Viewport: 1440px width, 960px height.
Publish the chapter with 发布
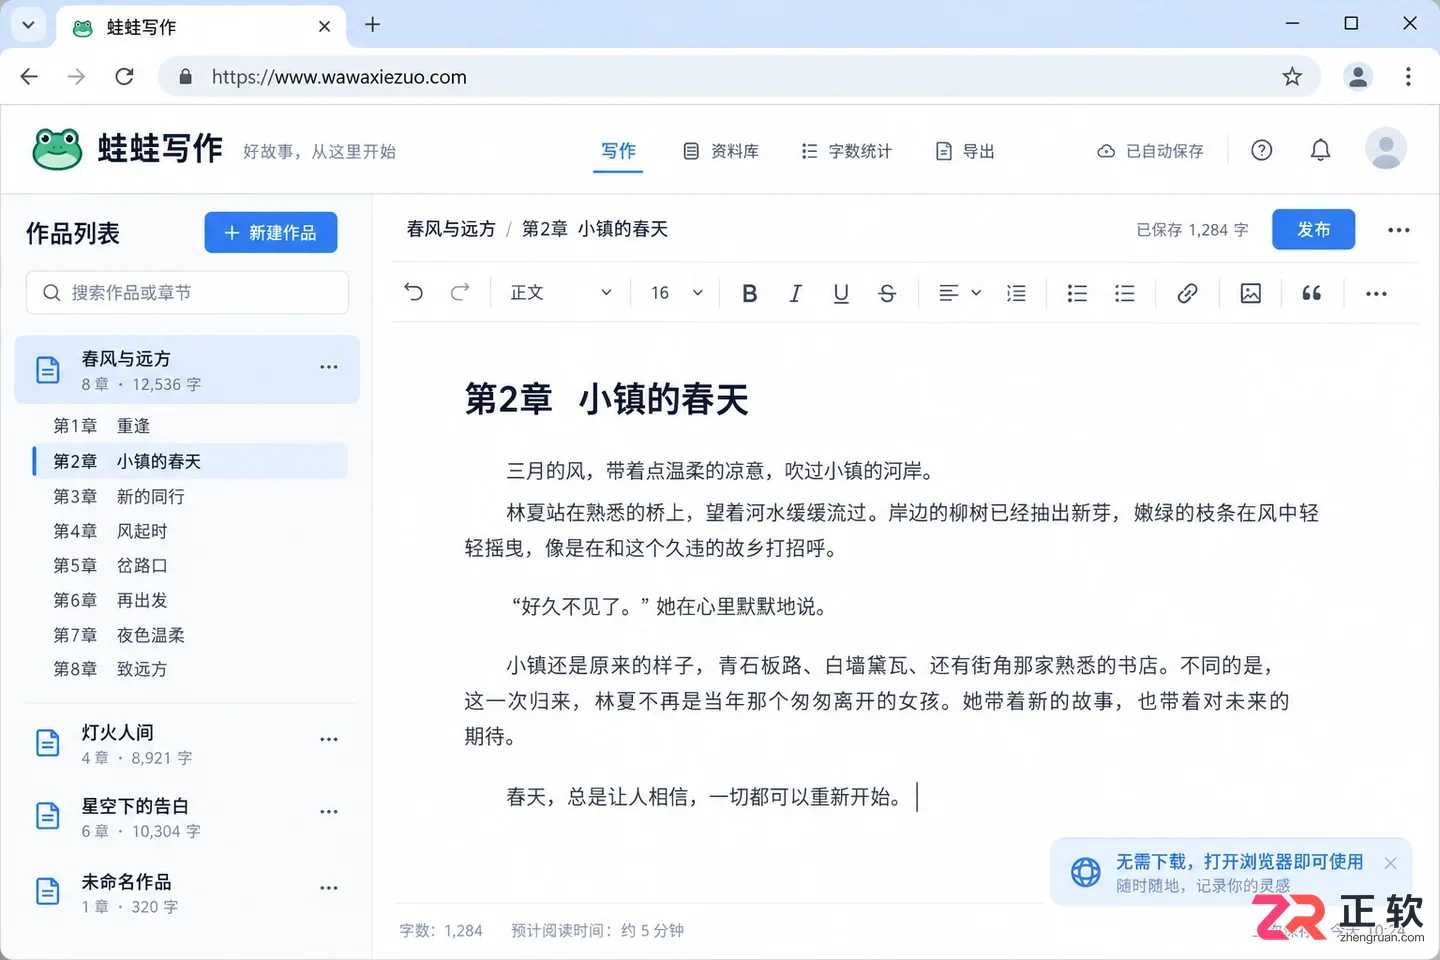pyautogui.click(x=1314, y=229)
